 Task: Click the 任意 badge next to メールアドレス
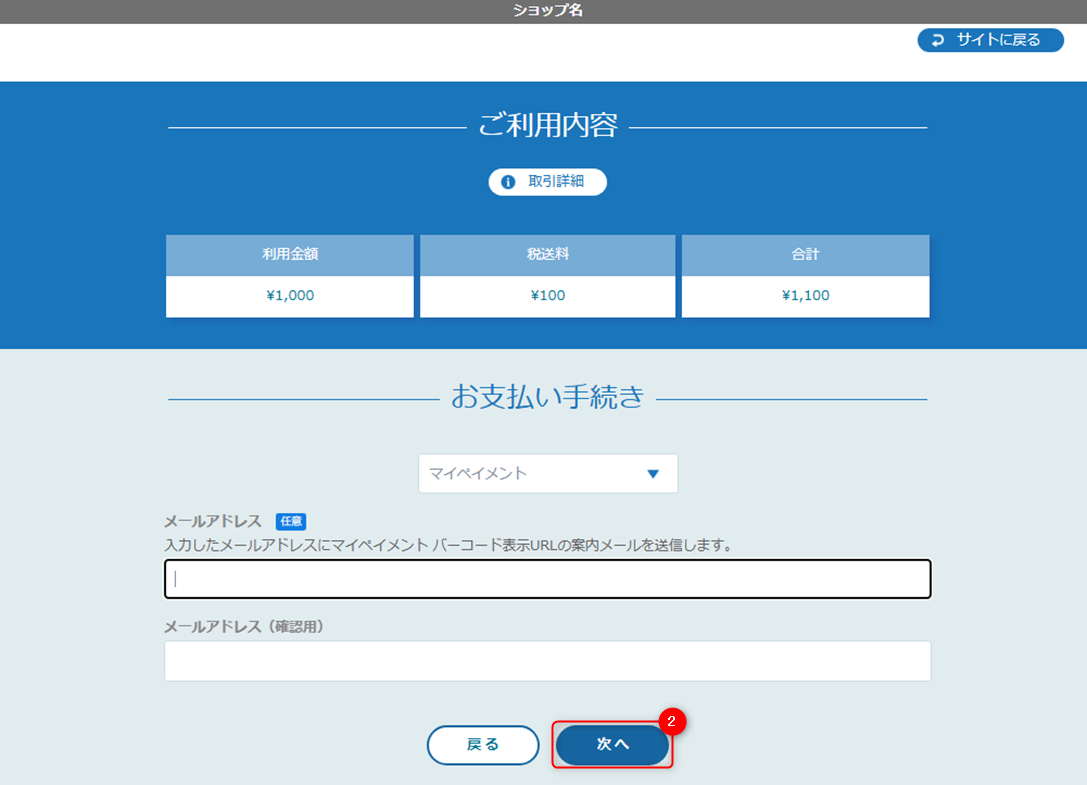(293, 521)
